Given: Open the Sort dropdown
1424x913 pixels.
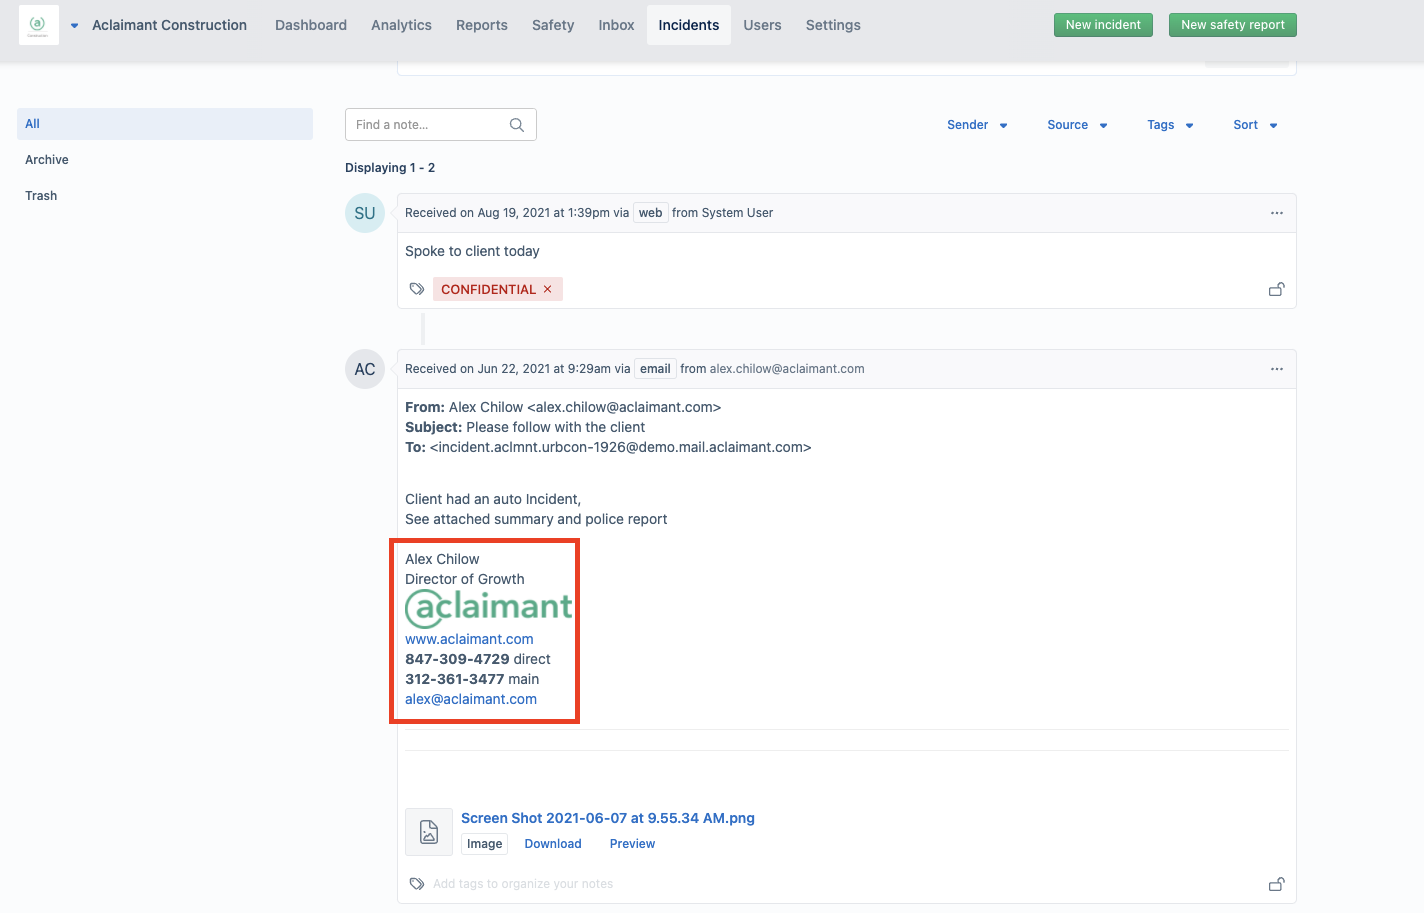Looking at the screenshot, I should [1255, 125].
